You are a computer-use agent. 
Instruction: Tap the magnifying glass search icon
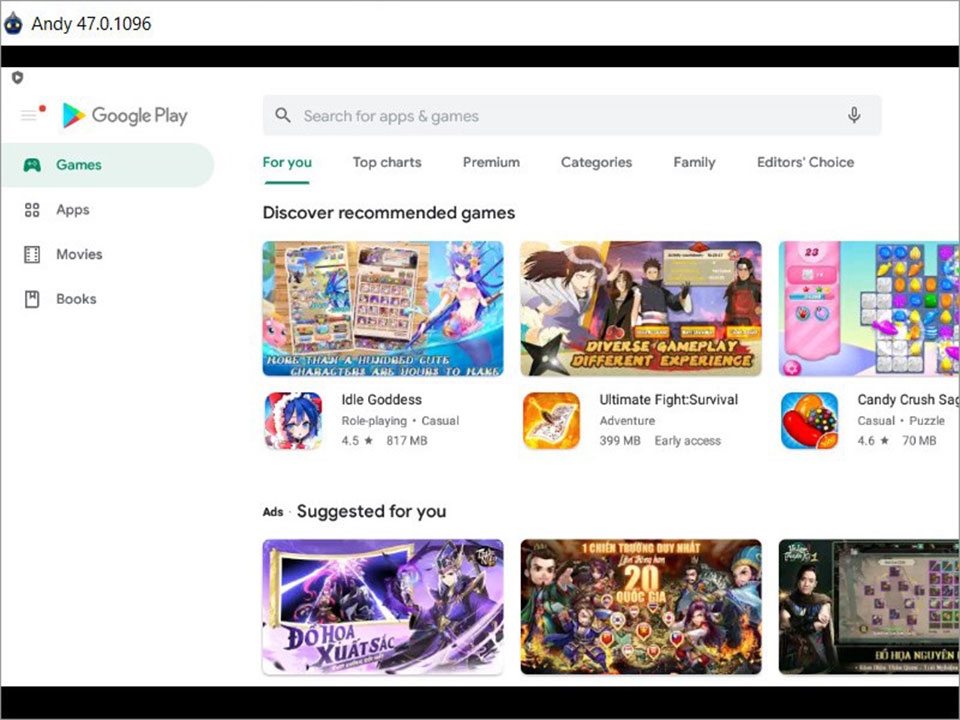coord(282,115)
